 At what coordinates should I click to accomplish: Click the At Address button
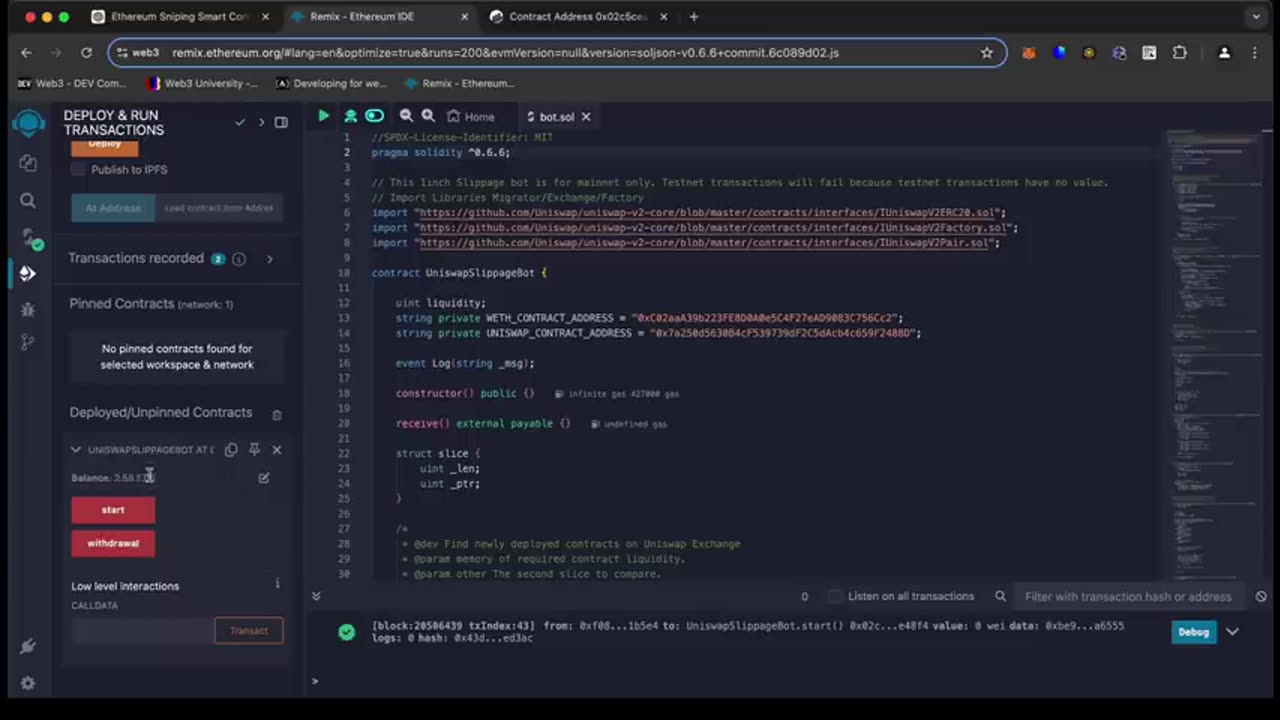(113, 208)
